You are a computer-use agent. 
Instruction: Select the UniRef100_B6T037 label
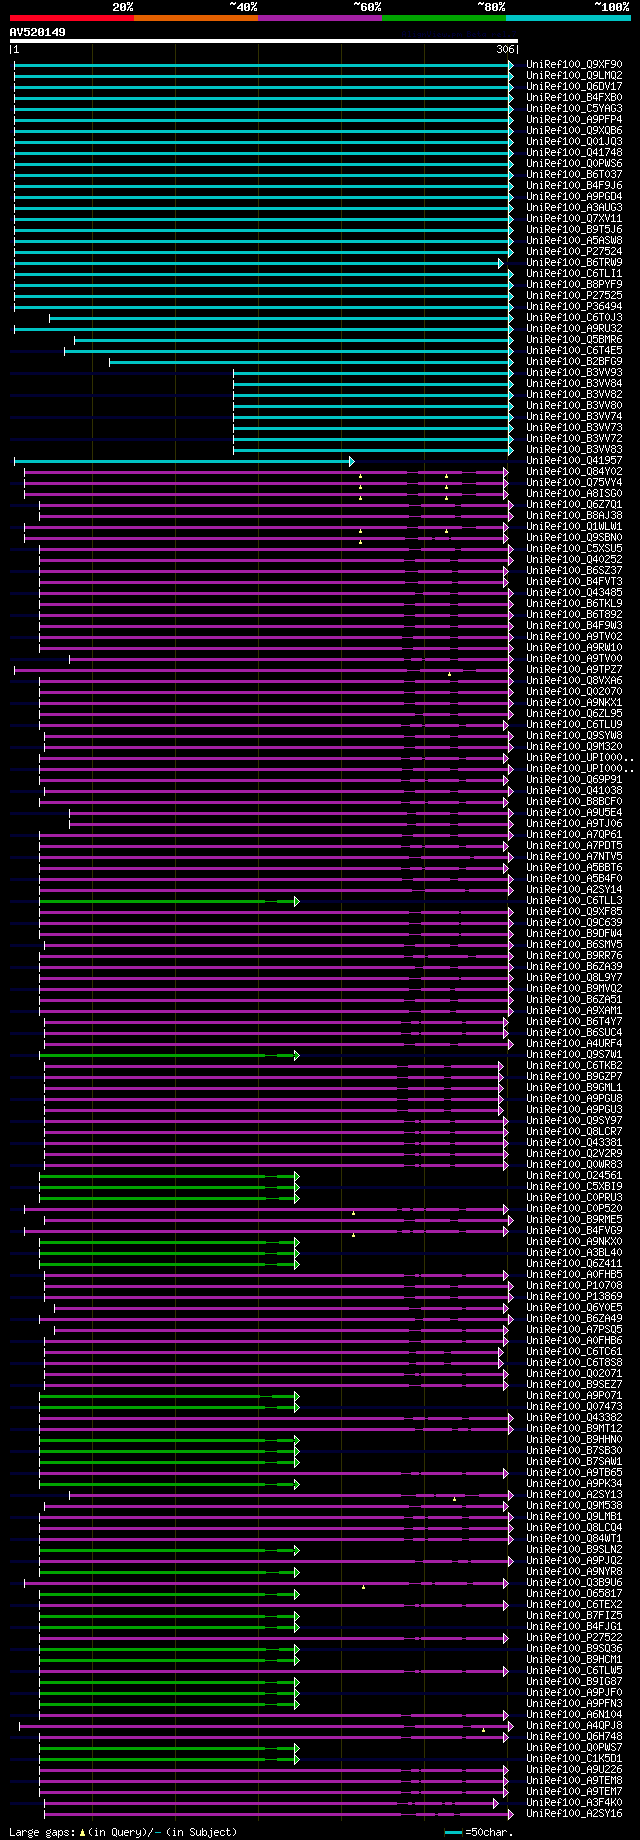(x=574, y=174)
